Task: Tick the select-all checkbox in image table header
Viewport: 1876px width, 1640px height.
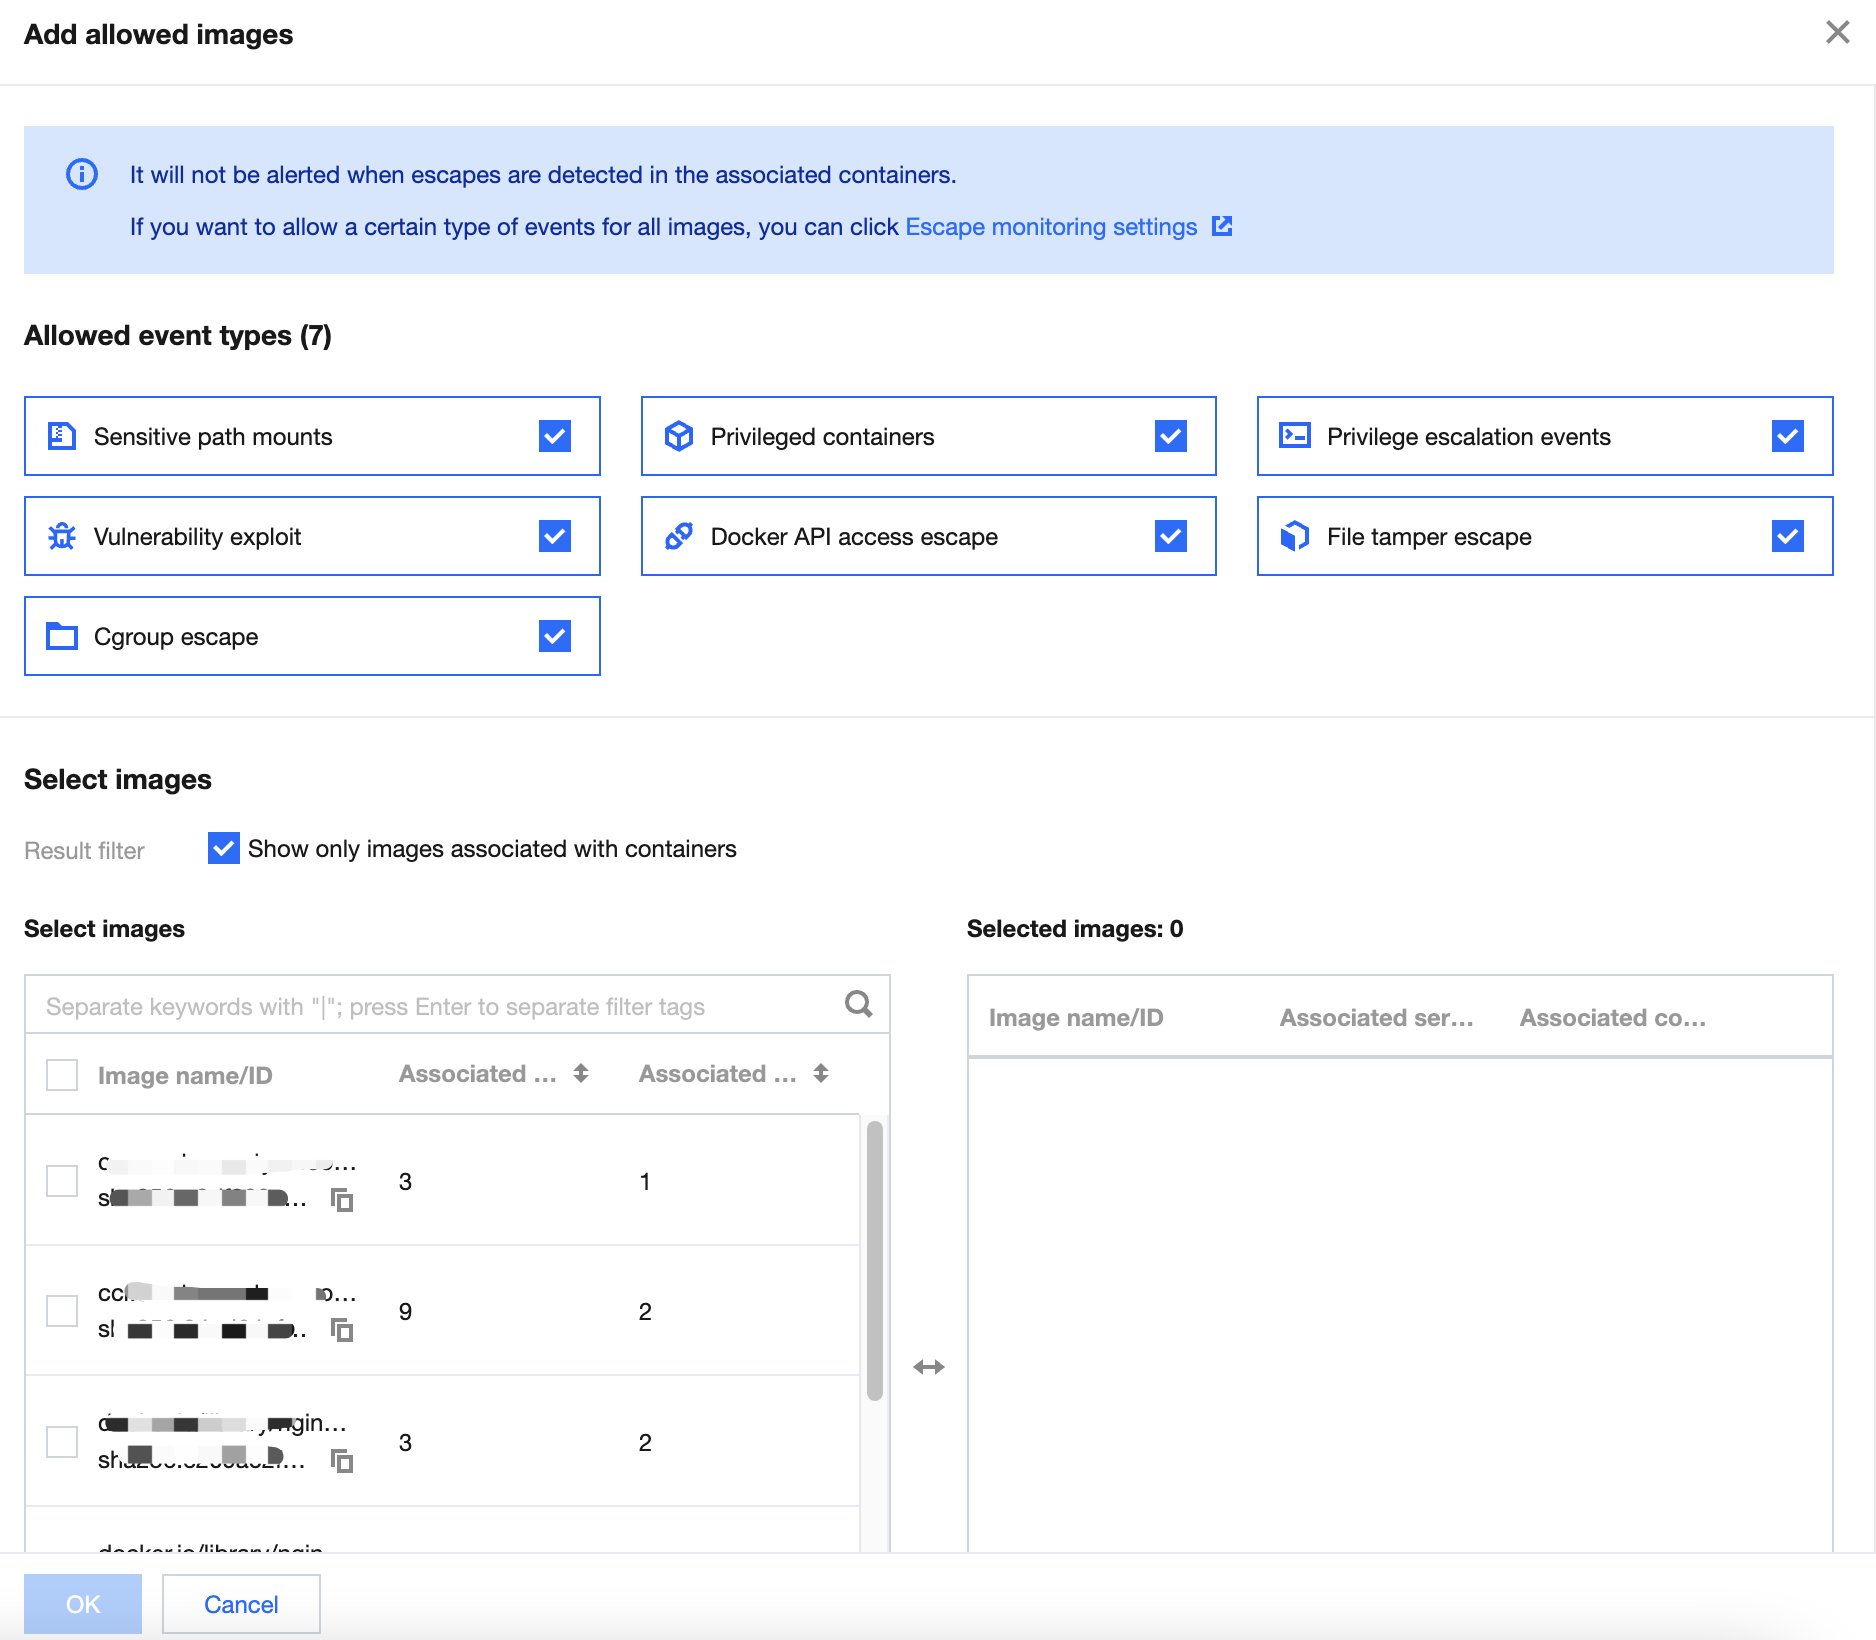Action: click(x=62, y=1075)
